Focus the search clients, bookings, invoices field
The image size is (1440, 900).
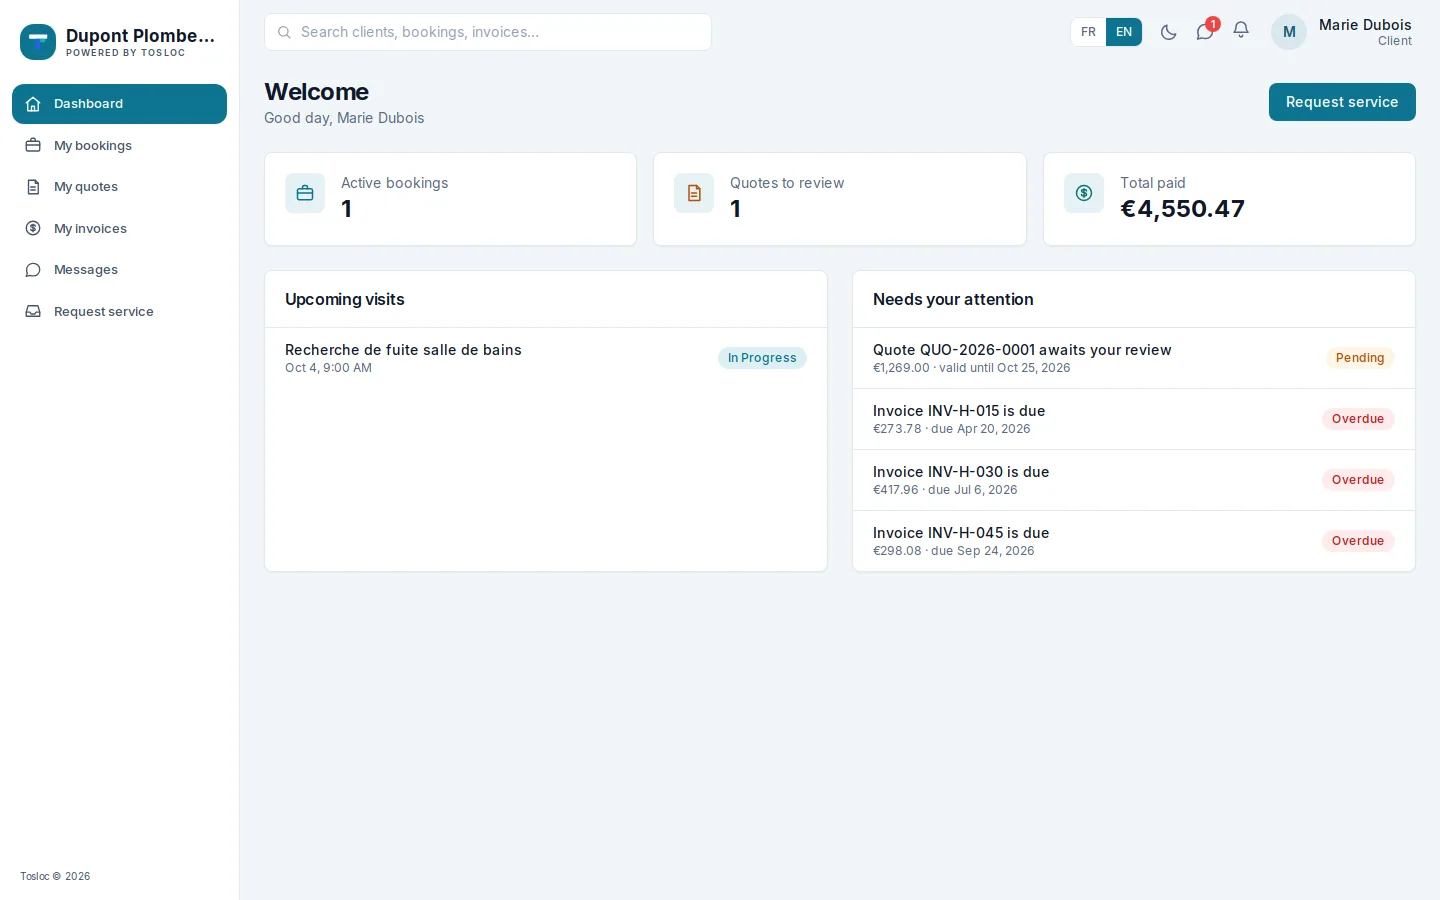tap(488, 32)
